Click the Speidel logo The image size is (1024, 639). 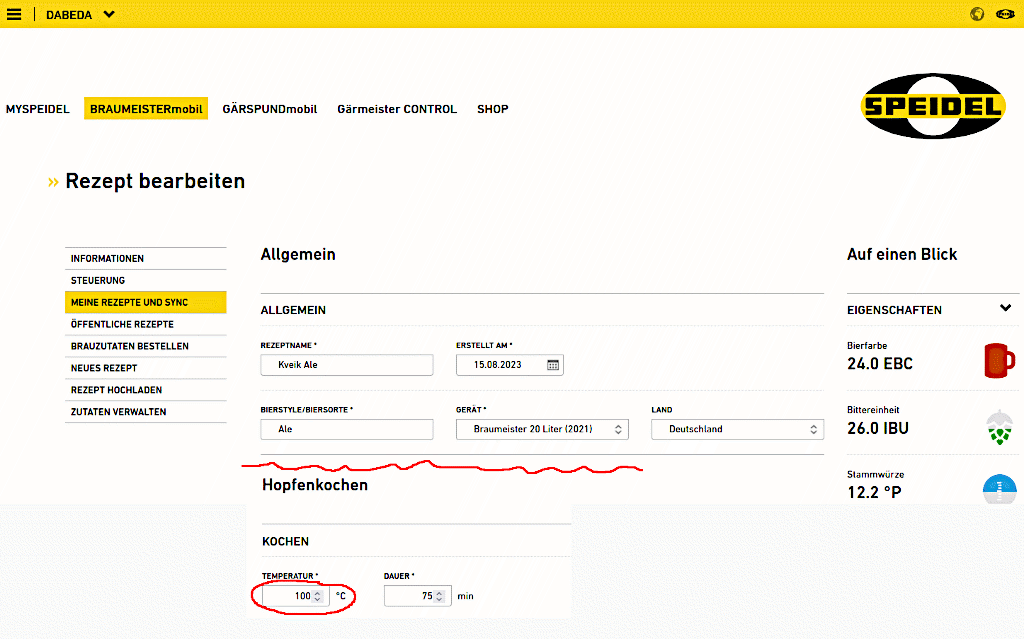pos(932,106)
